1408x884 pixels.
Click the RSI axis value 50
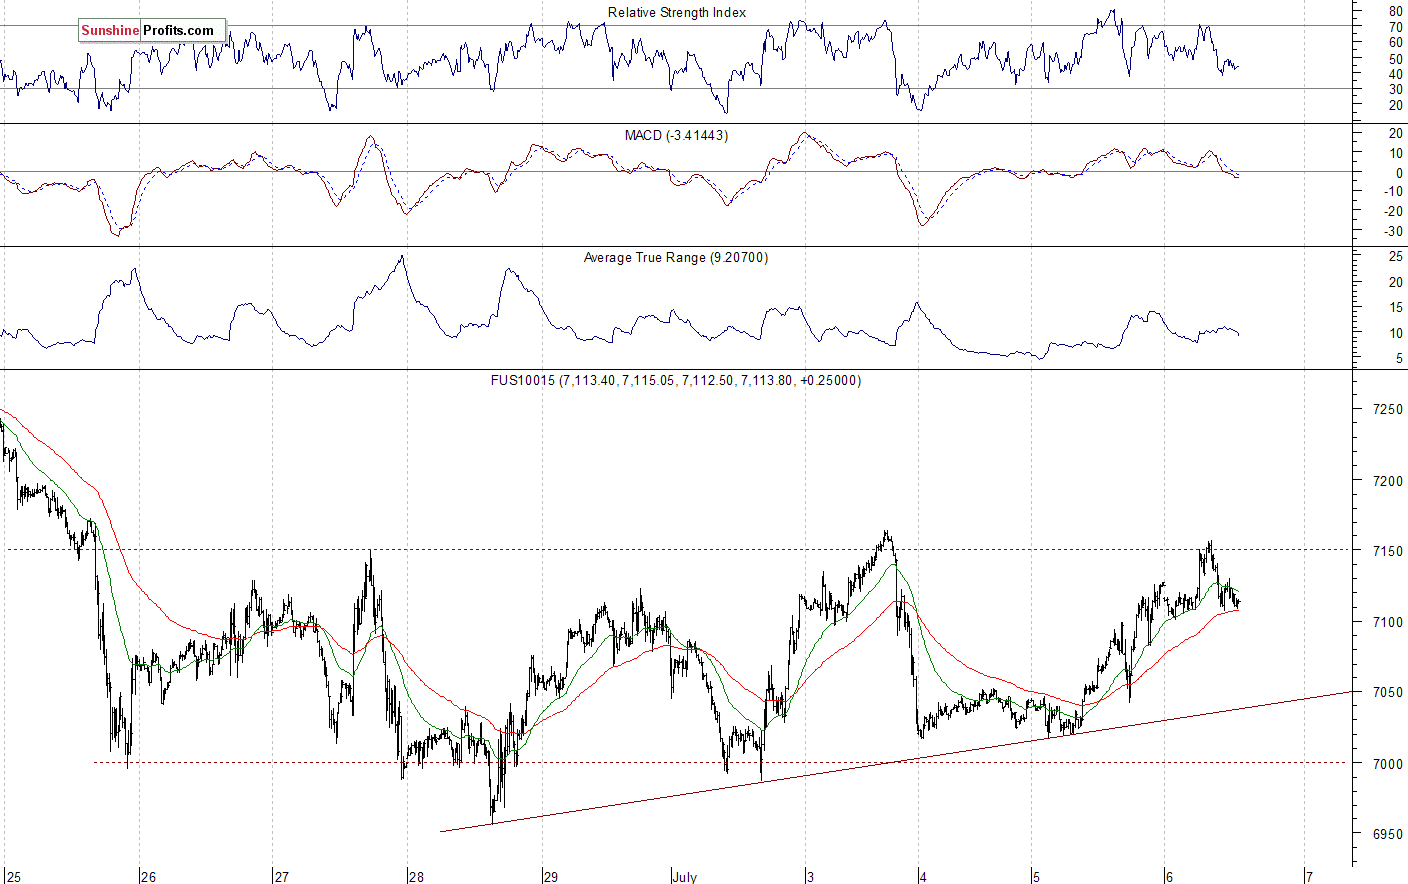1395,58
